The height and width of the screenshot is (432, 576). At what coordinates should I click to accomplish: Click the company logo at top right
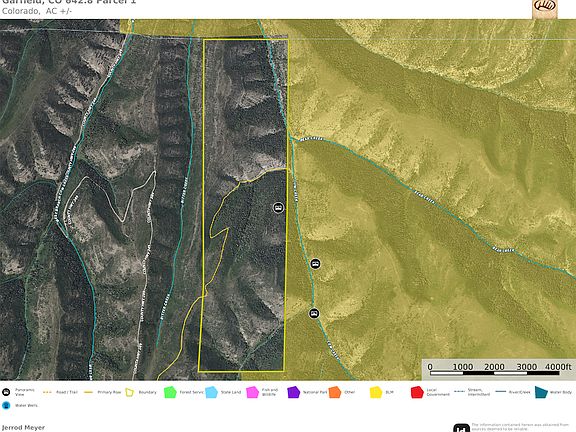tap(545, 9)
